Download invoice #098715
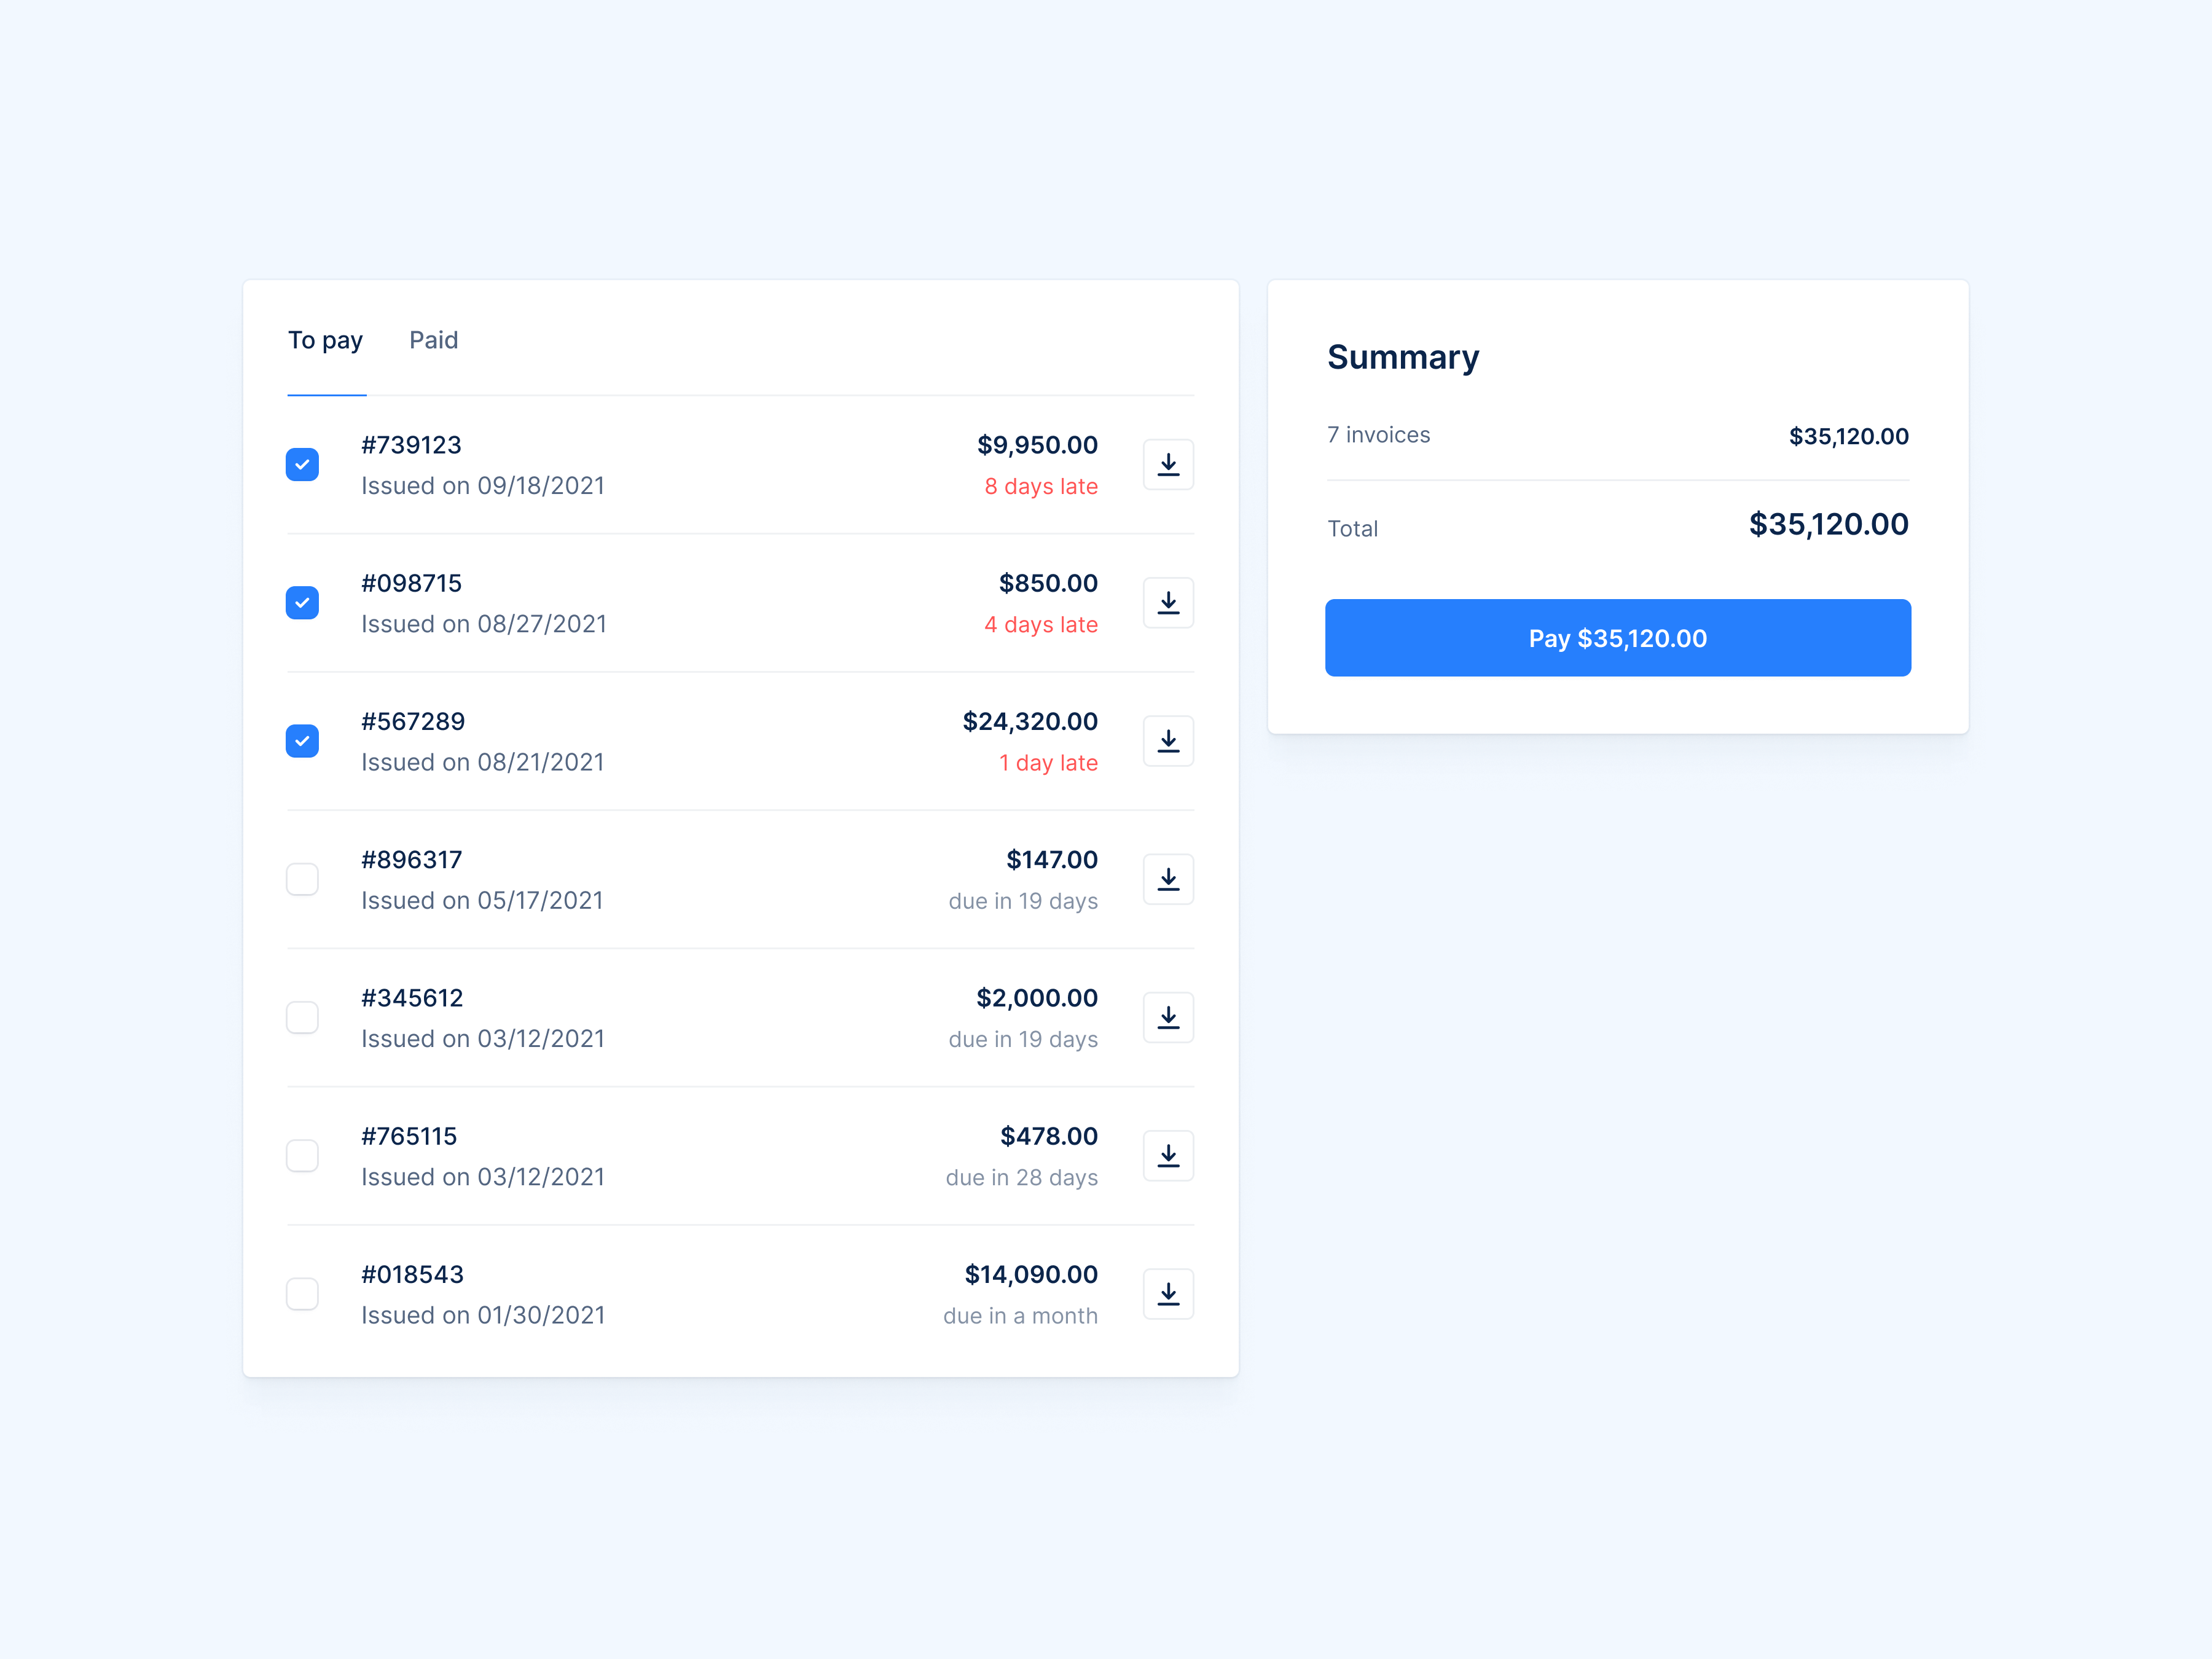The width and height of the screenshot is (2212, 1659). tap(1167, 601)
